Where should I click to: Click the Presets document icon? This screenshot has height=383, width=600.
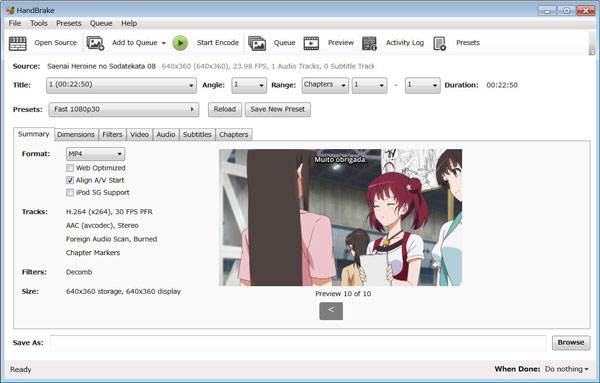[x=439, y=43]
